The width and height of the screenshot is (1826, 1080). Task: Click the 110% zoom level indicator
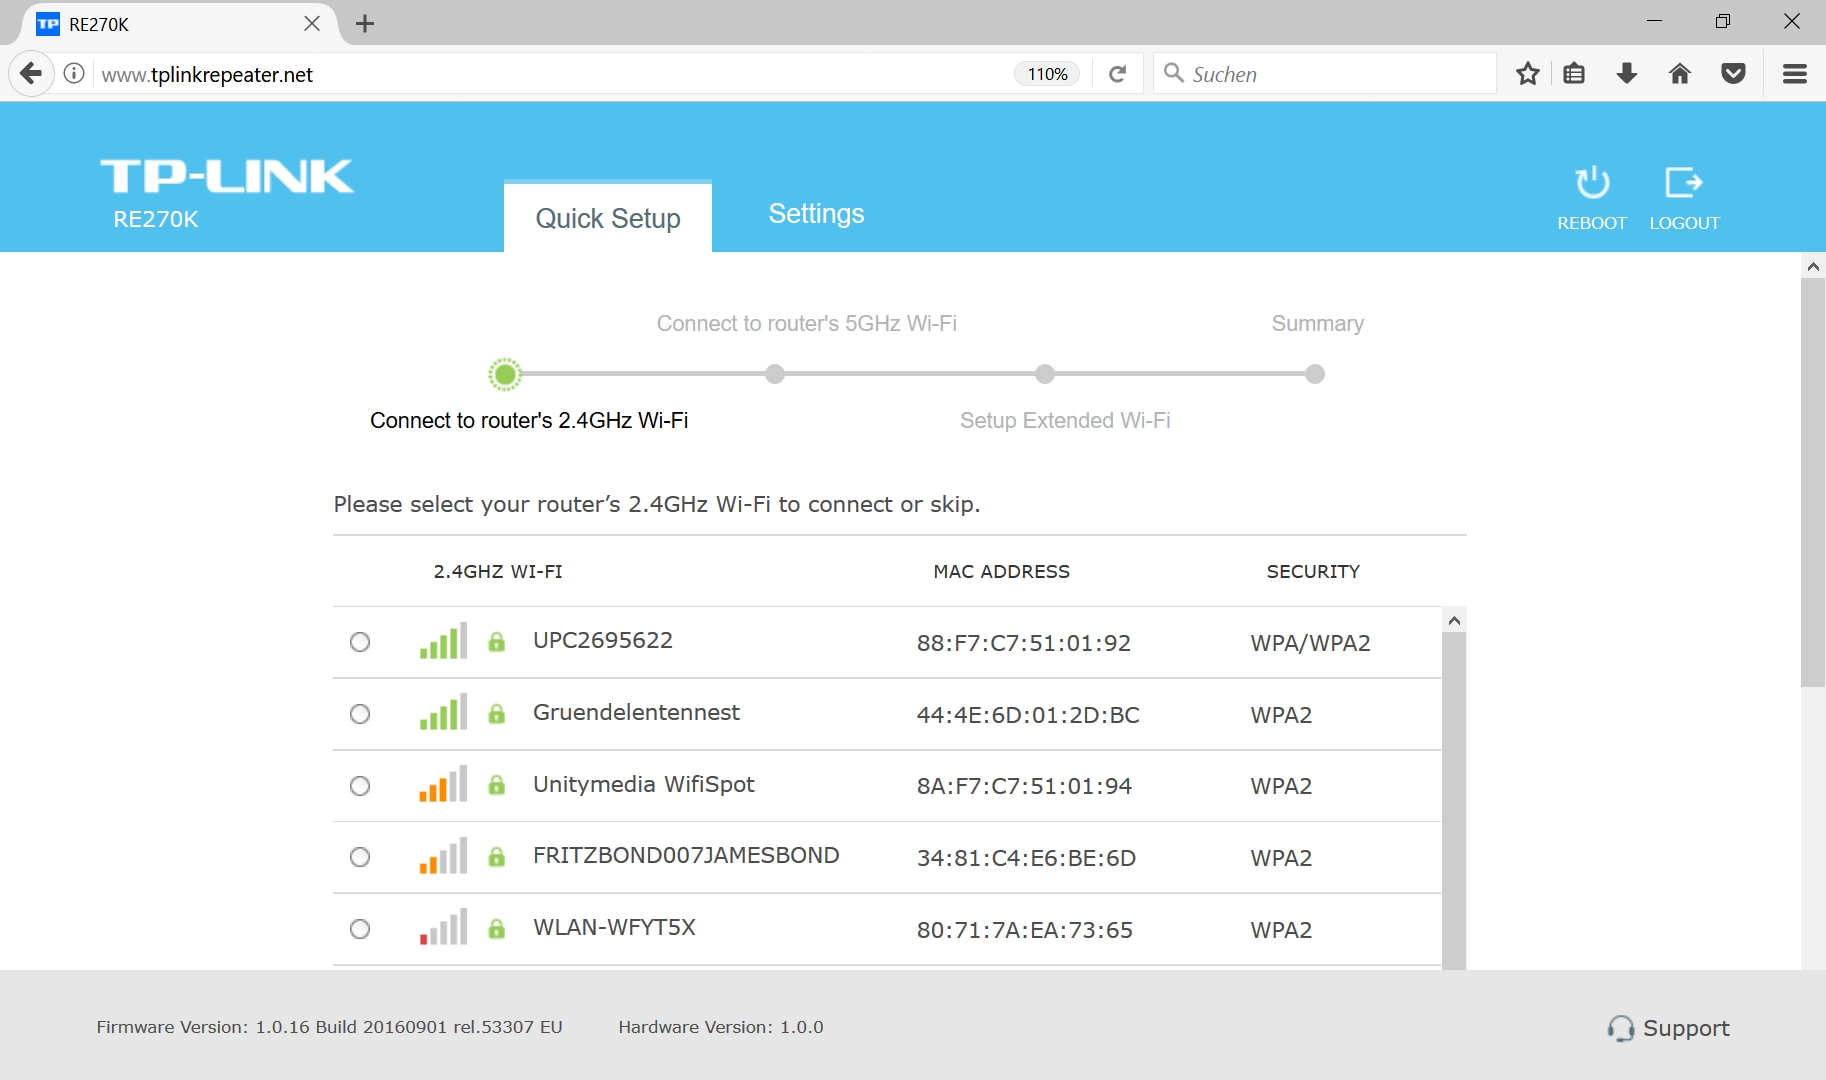(1047, 74)
